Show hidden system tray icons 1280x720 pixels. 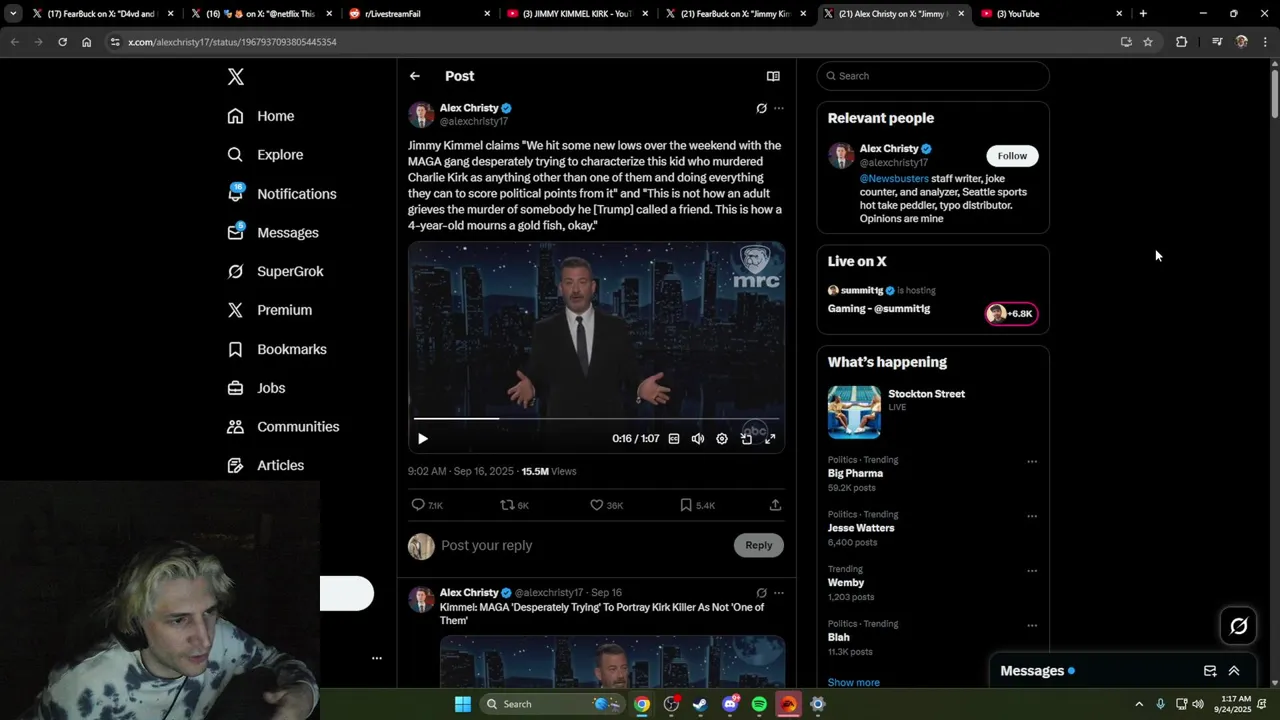tap(1138, 704)
